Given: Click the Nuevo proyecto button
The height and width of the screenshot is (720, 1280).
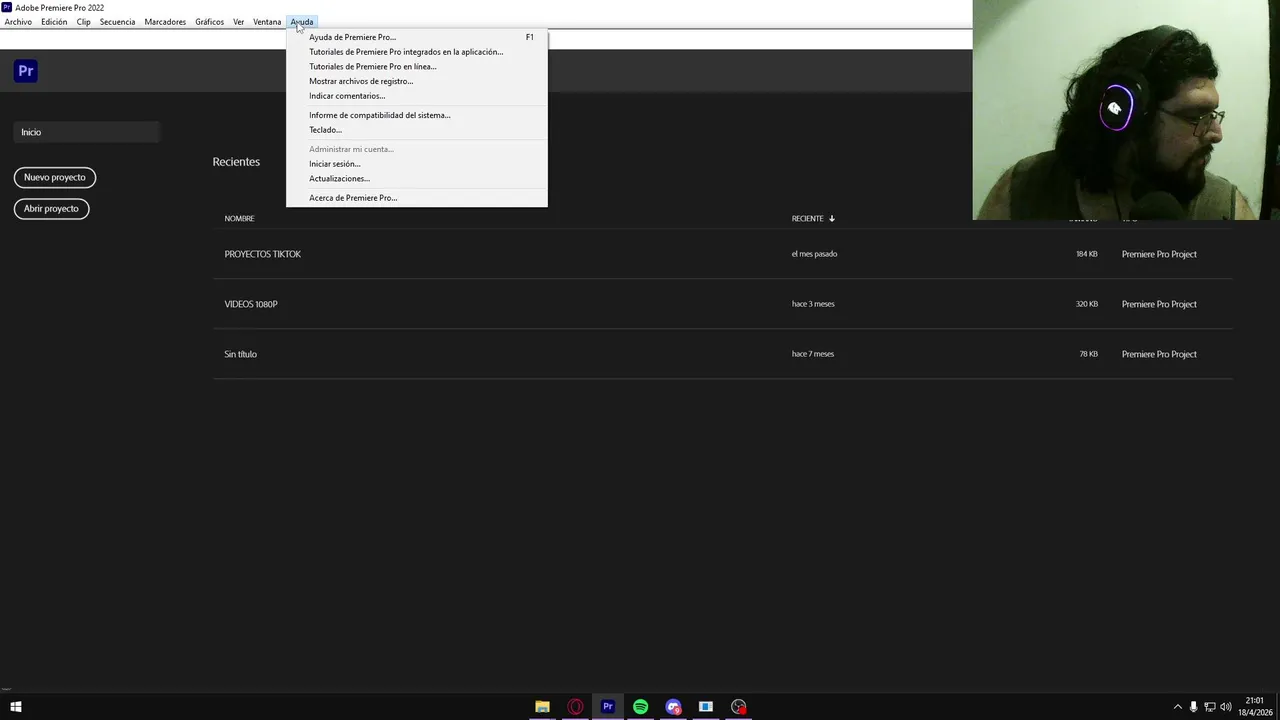Looking at the screenshot, I should [55, 177].
